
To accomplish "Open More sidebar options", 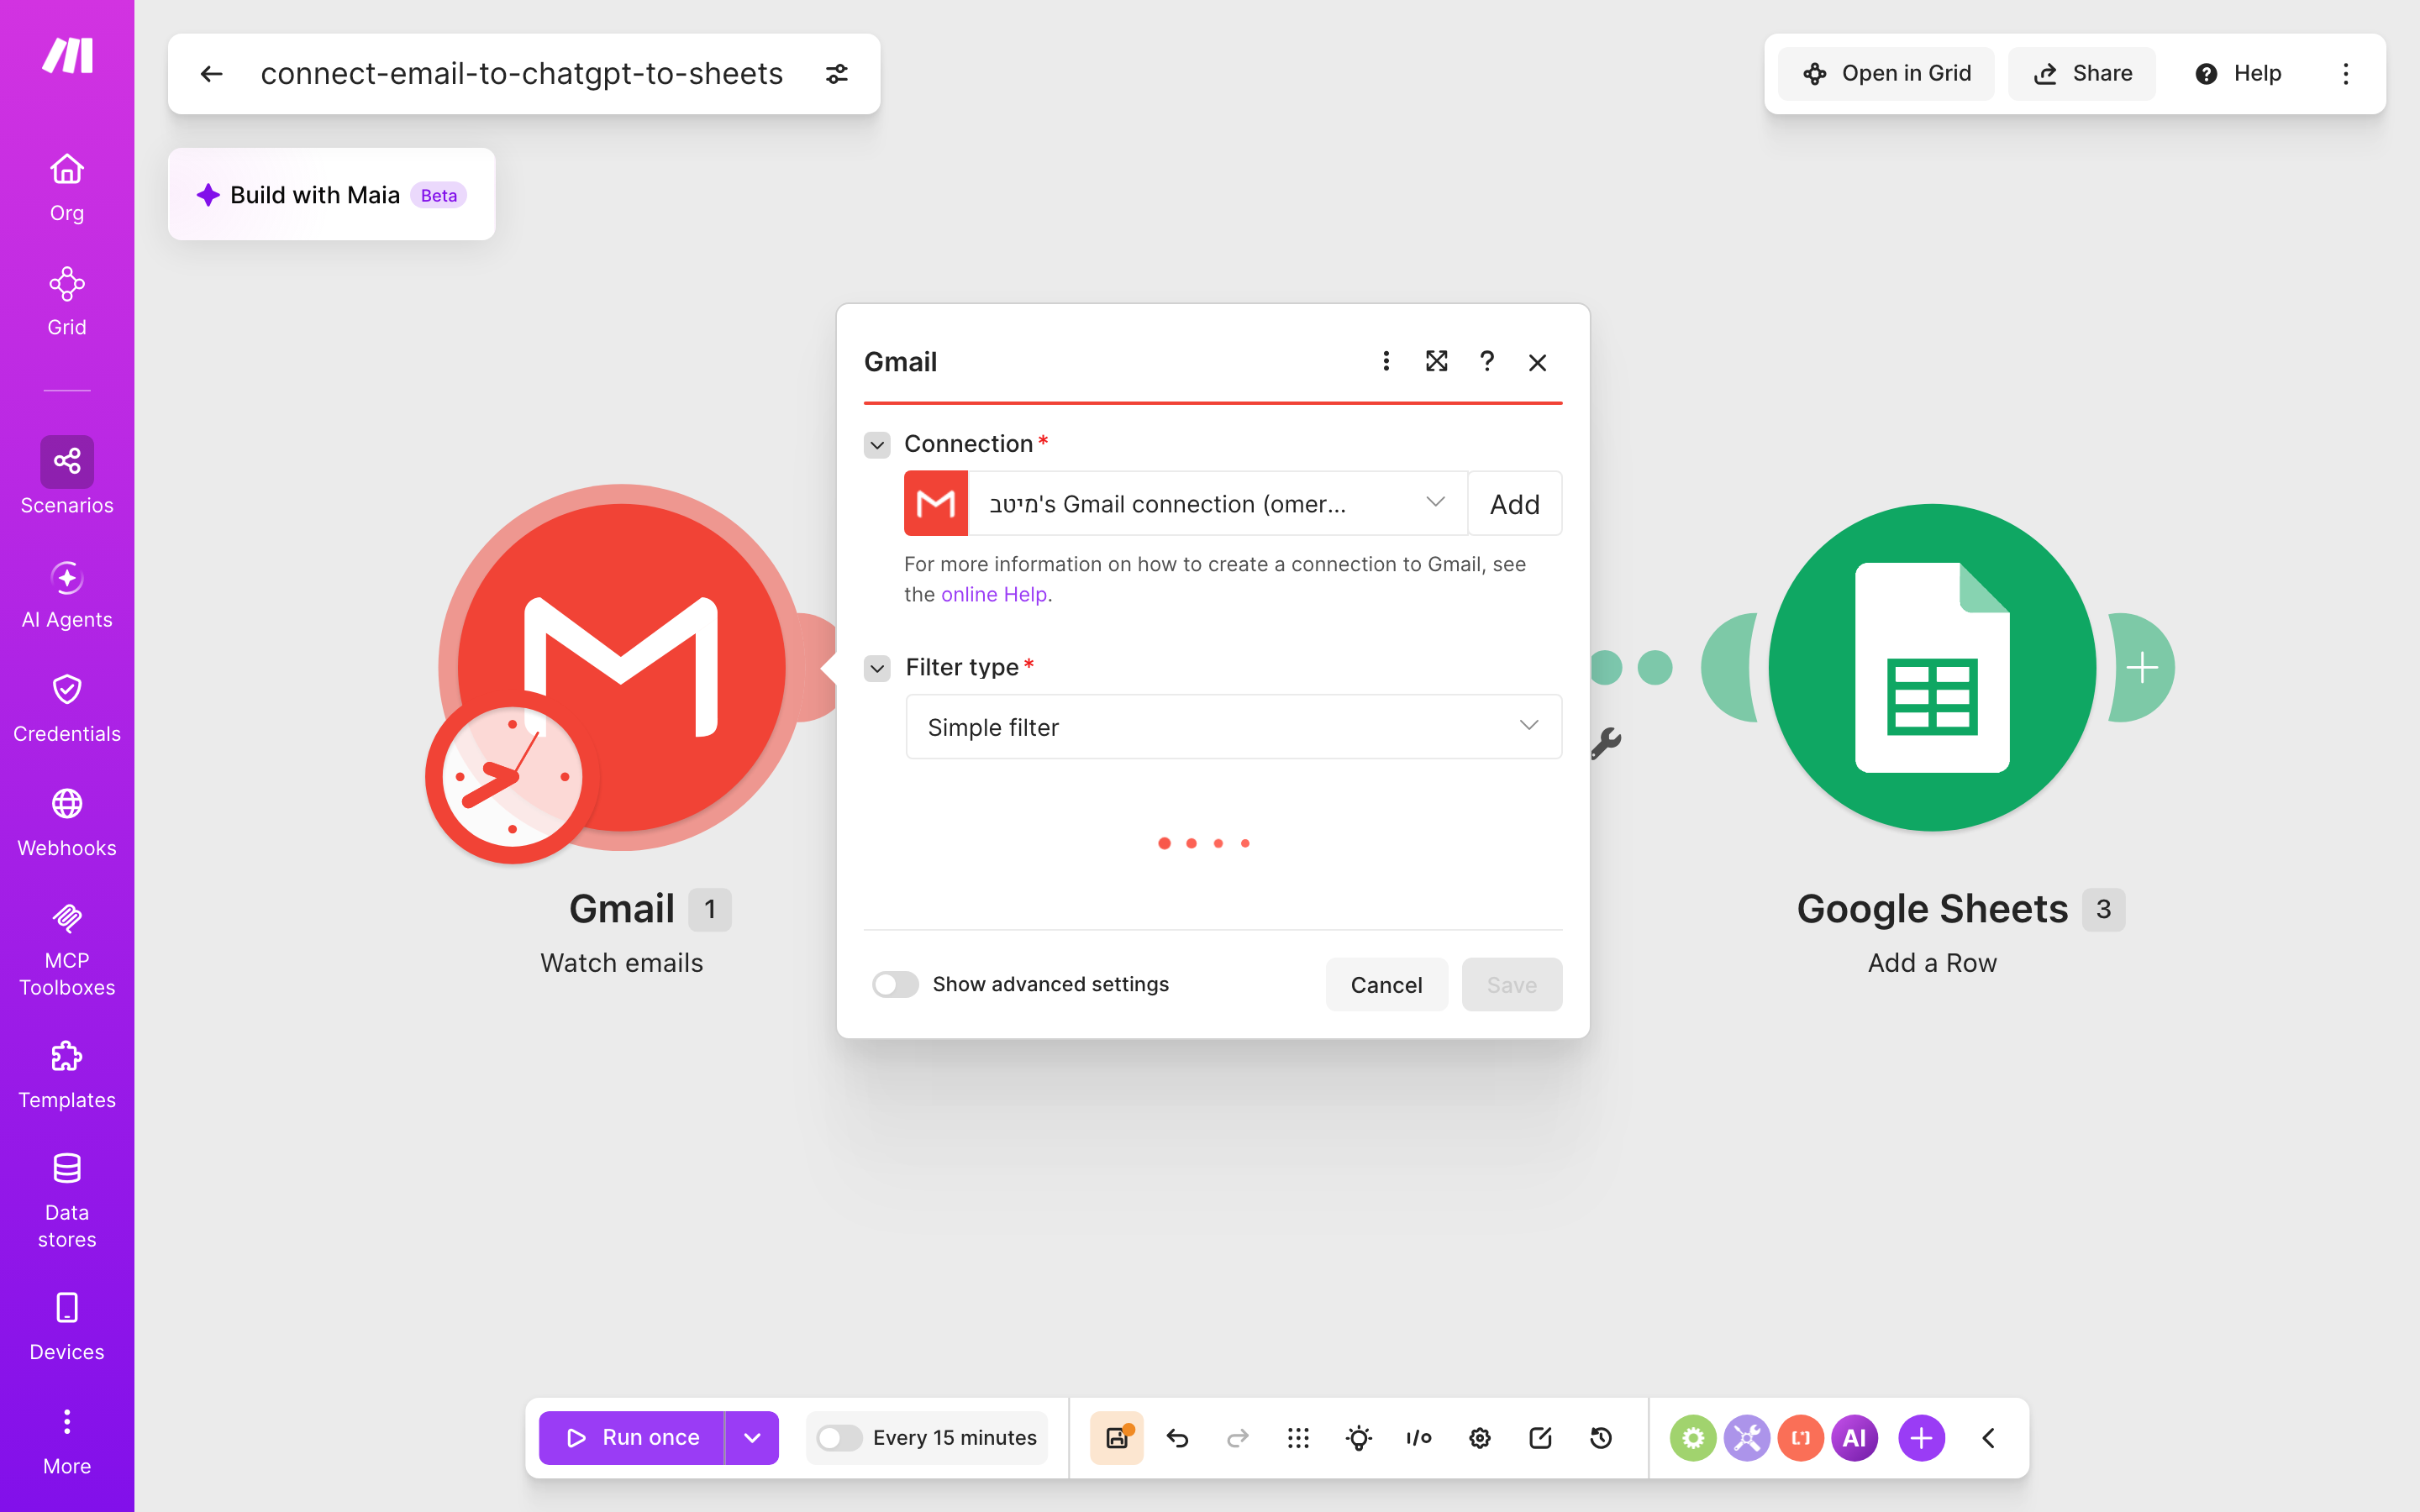I will [67, 1441].
